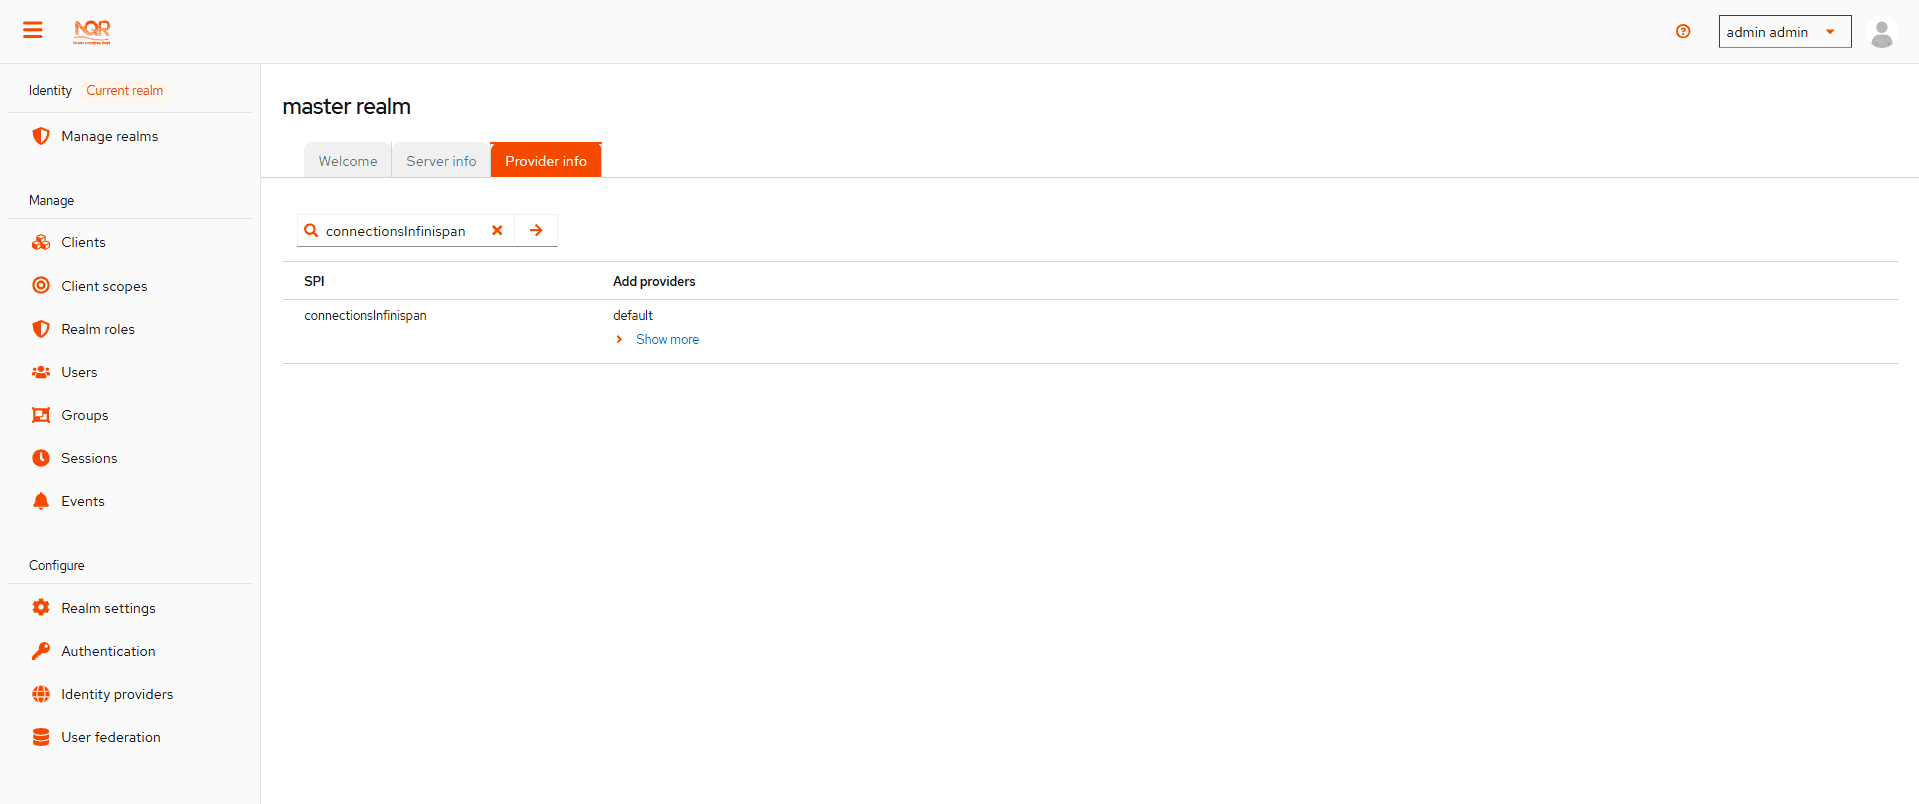
Task: Click the NQR logo in header
Action: tap(92, 32)
